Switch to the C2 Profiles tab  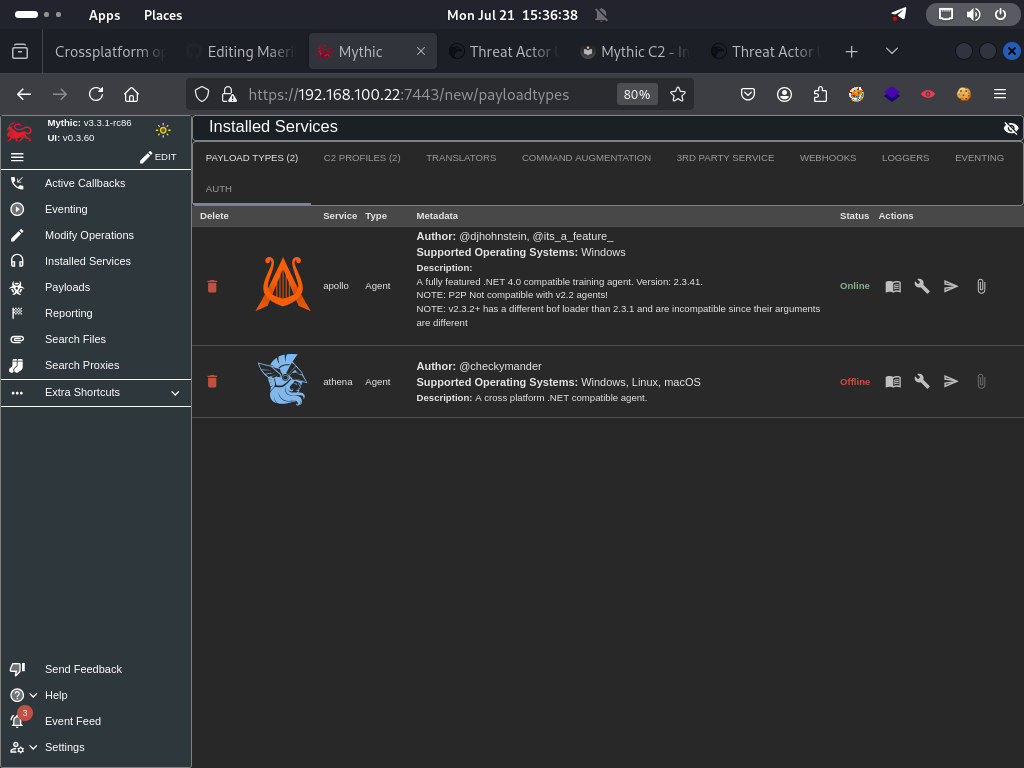(x=362, y=158)
